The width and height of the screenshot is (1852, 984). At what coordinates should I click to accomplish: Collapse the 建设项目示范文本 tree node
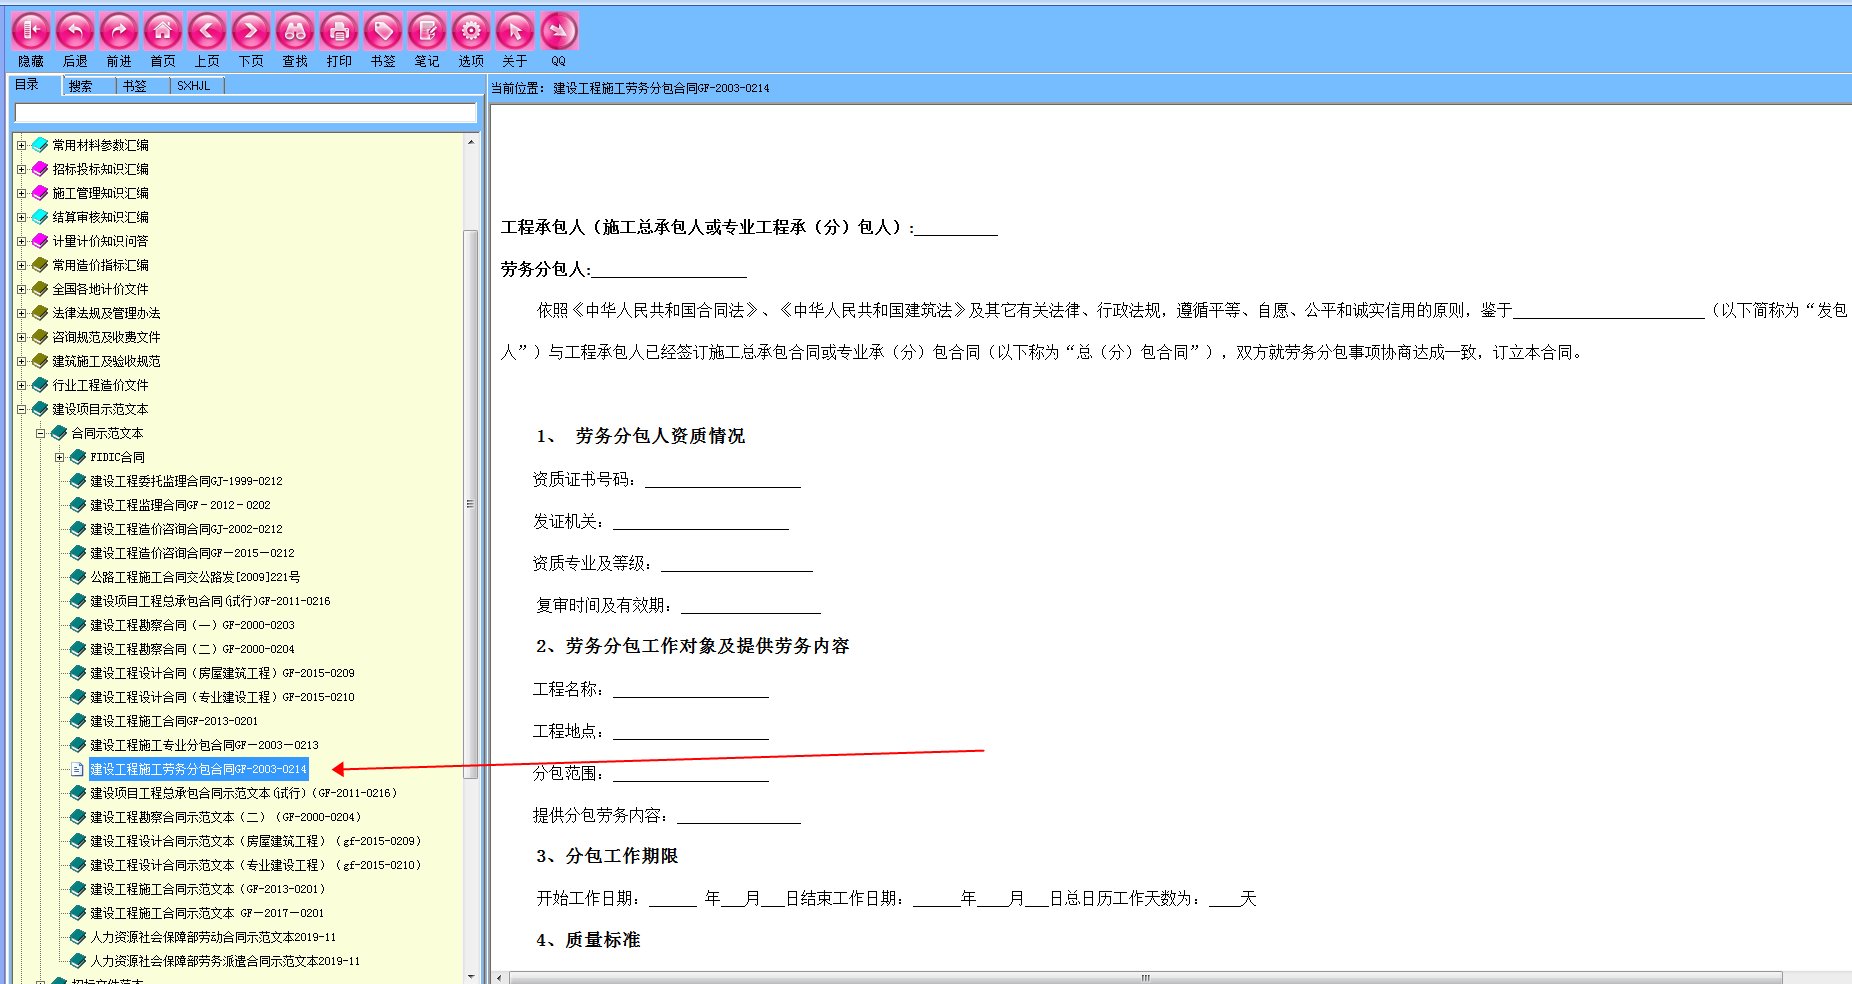coord(21,409)
